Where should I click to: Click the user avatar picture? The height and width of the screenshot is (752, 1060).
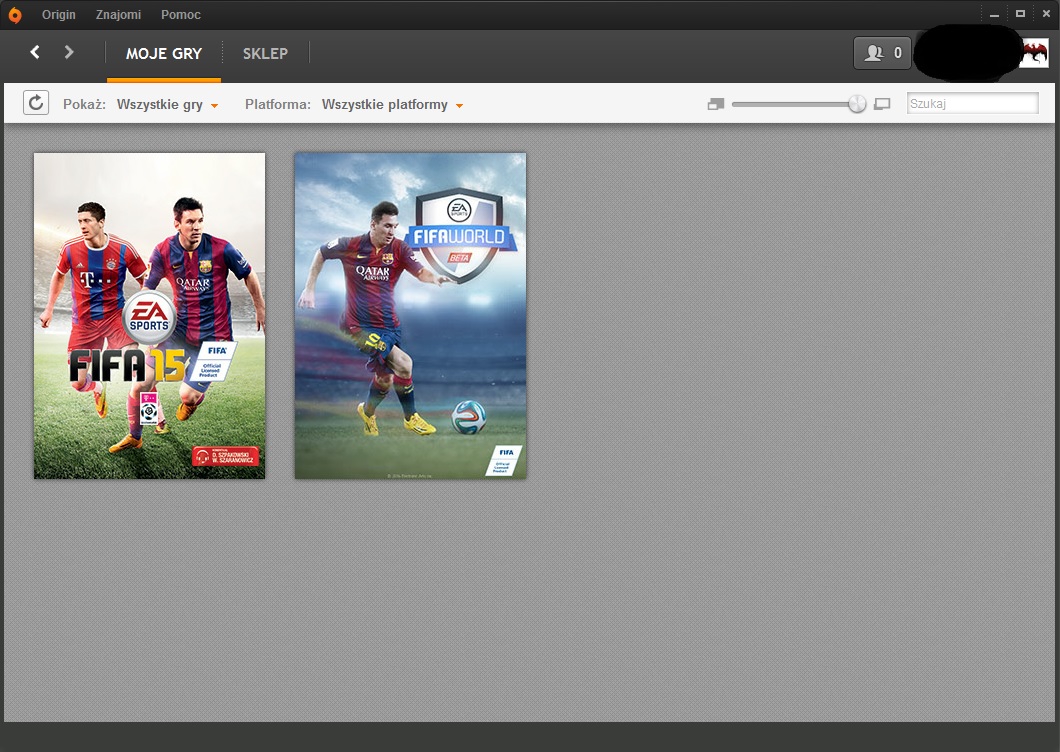pos(1034,53)
